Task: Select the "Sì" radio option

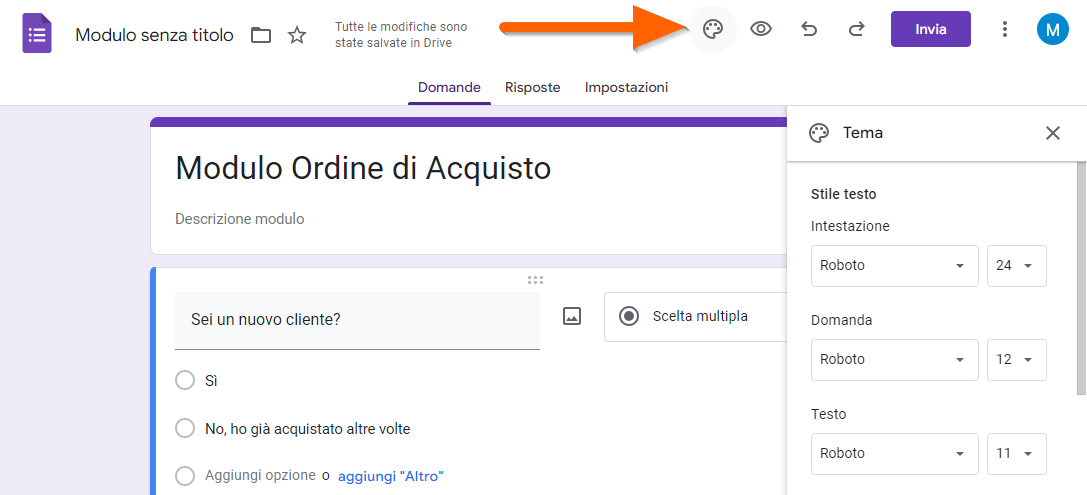Action: [x=185, y=381]
